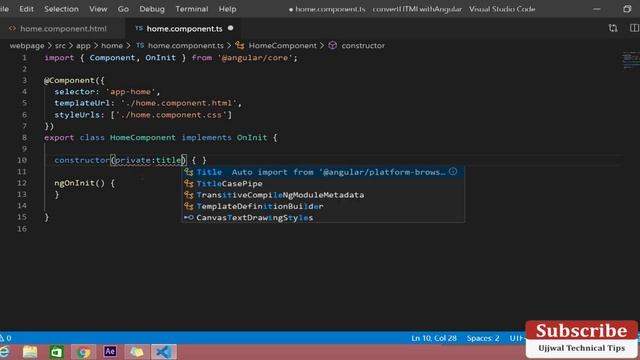Click HomeComponent class name in code

pyautogui.click(x=143, y=138)
